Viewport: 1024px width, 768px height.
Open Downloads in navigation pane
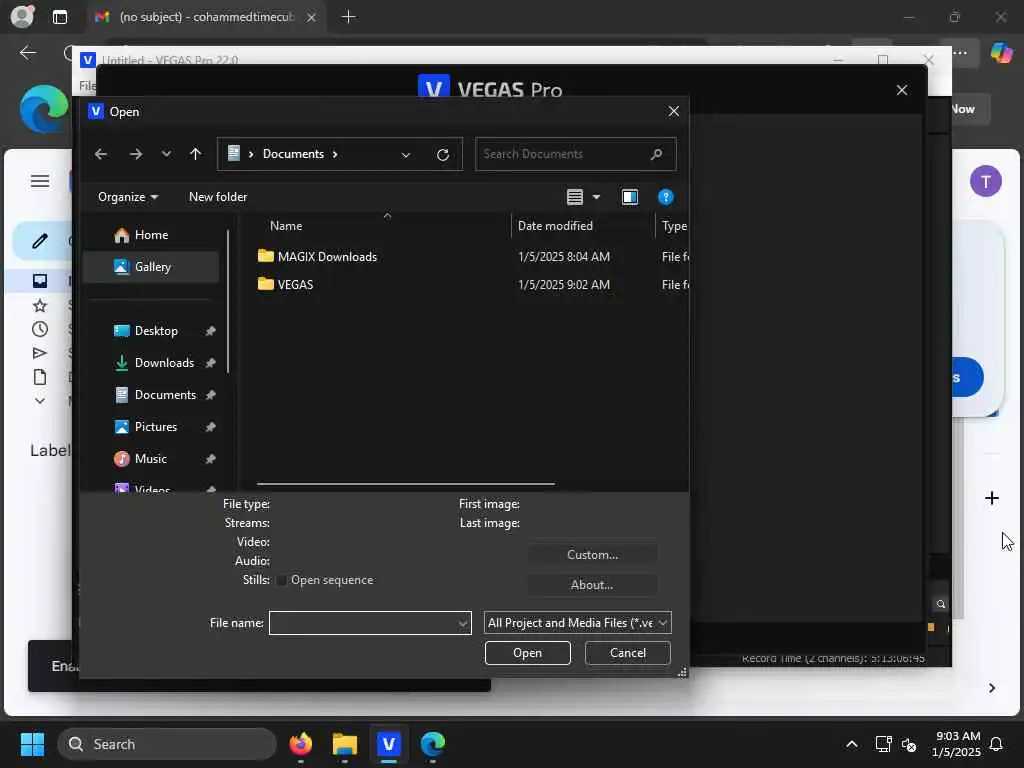coord(164,363)
